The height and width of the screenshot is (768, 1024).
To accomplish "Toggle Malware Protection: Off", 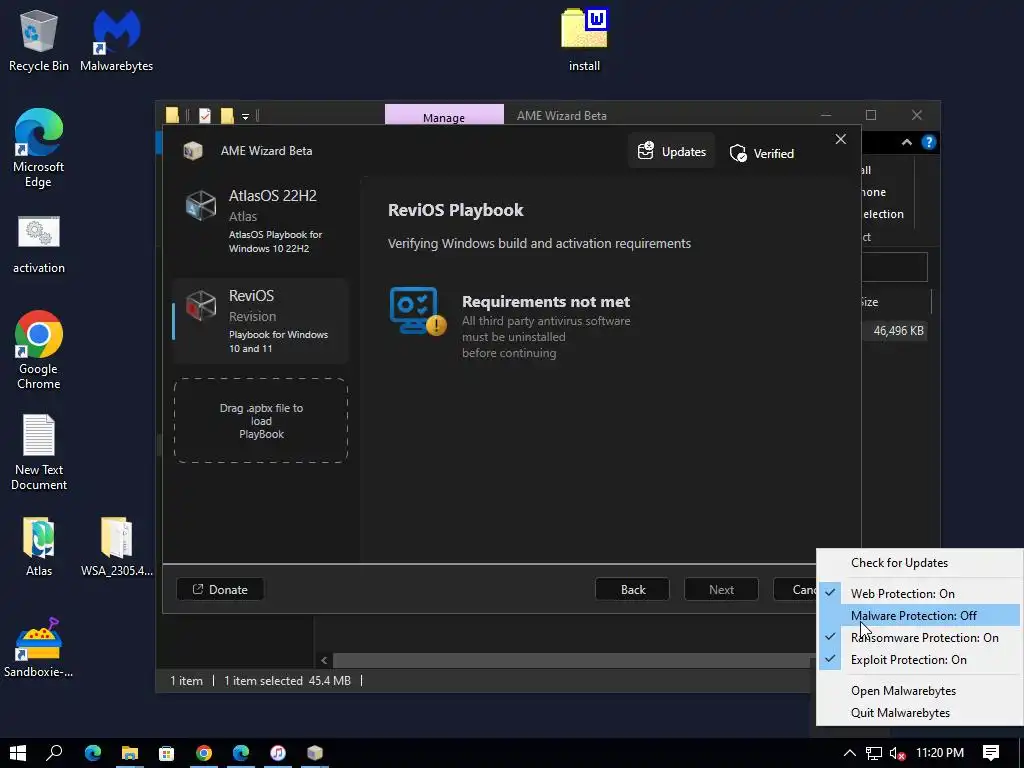I will 920,615.
